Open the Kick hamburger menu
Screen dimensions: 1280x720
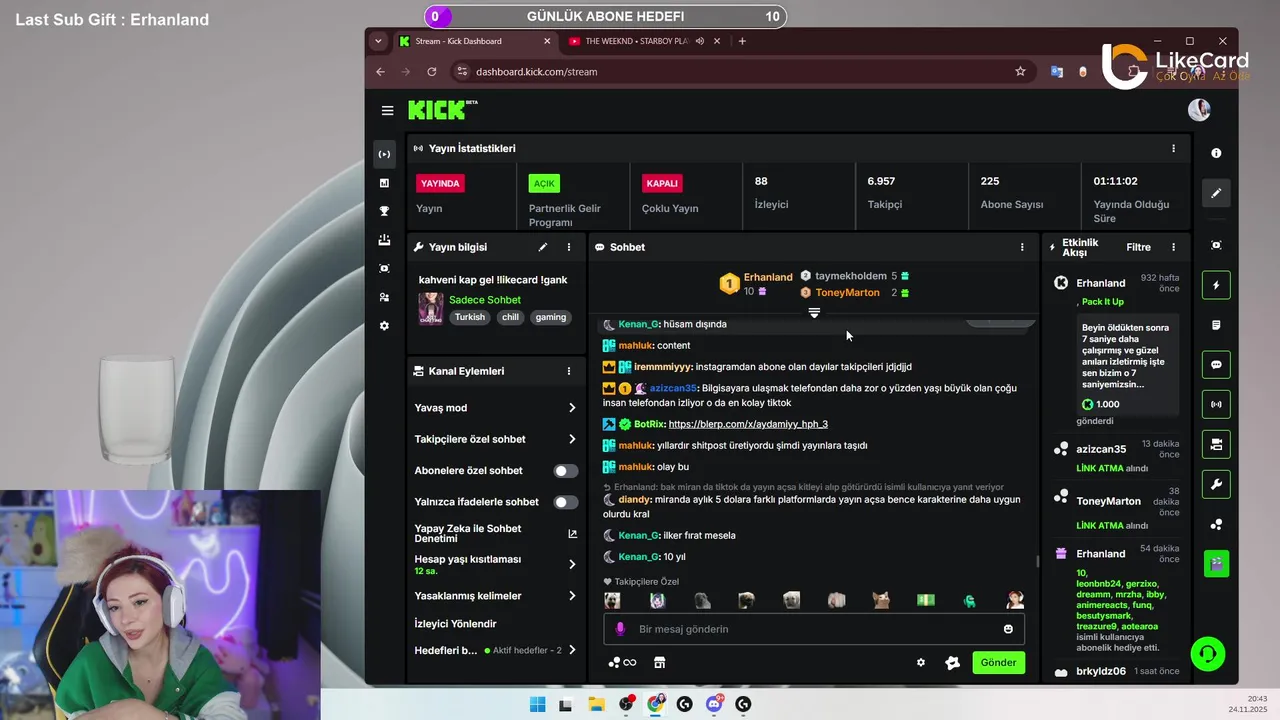click(x=387, y=111)
